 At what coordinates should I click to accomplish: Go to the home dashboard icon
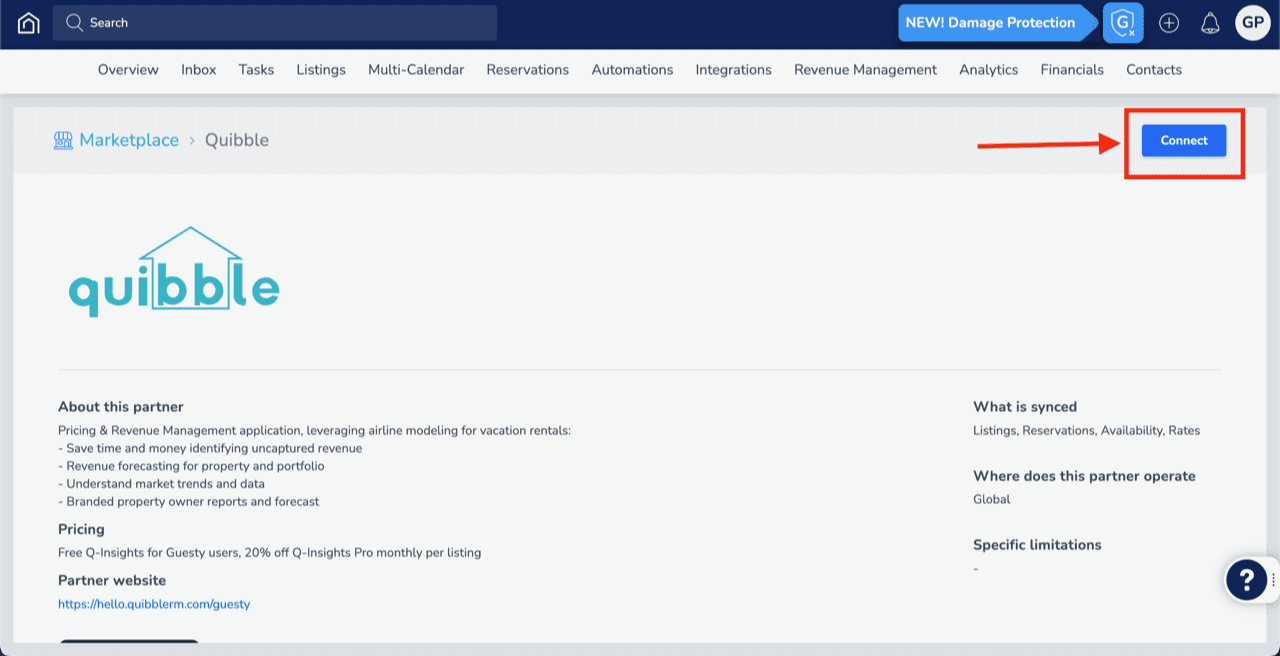pyautogui.click(x=29, y=22)
